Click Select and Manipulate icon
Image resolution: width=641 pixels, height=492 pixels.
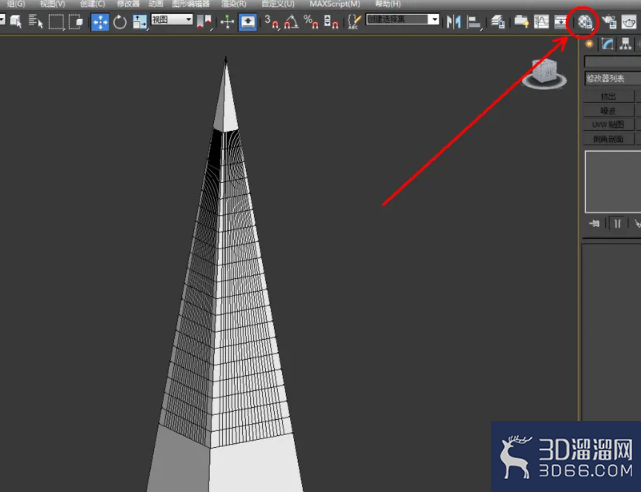click(x=227, y=22)
